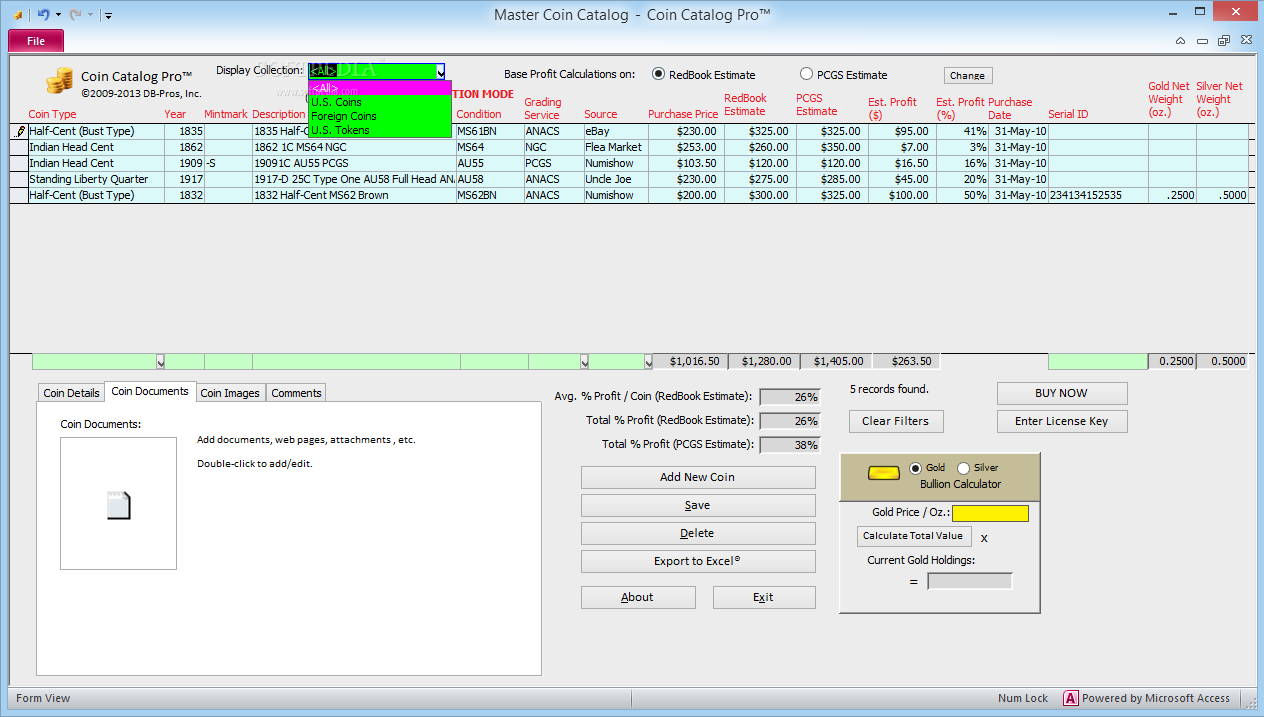Click the Undo arrow in the quick access toolbar
The height and width of the screenshot is (717, 1264).
pos(43,15)
